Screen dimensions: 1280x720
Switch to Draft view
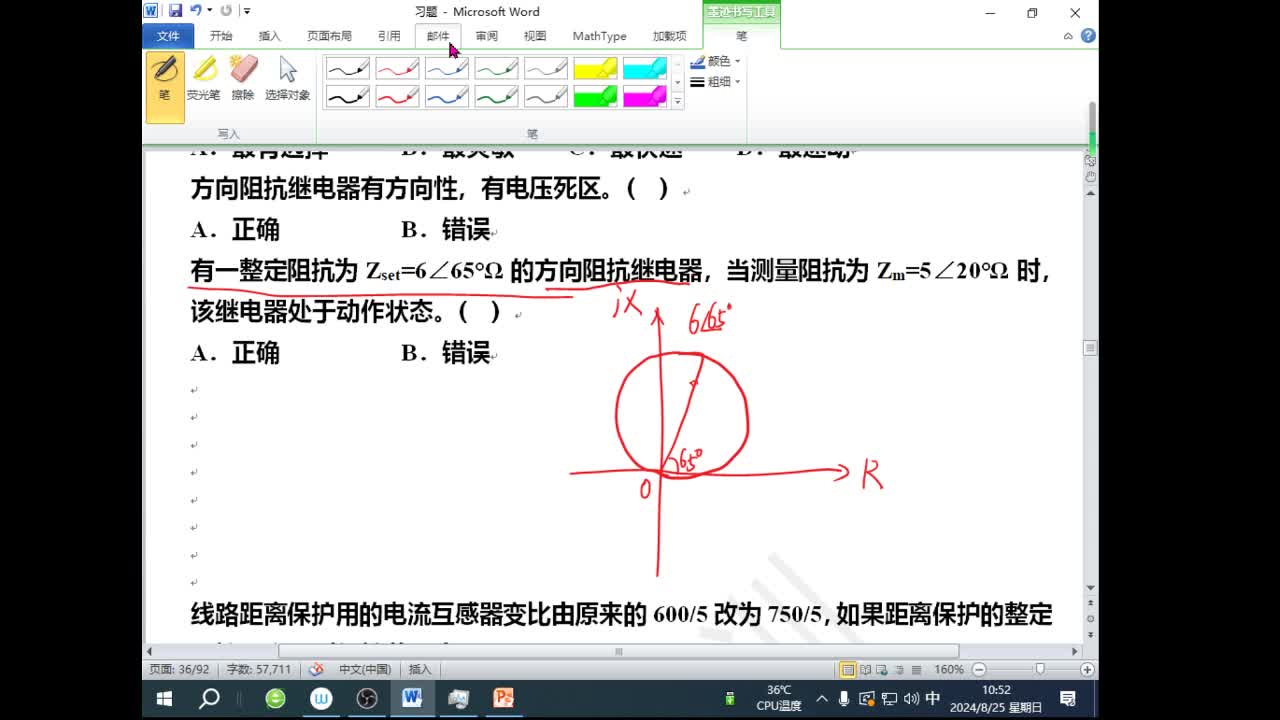click(915, 669)
